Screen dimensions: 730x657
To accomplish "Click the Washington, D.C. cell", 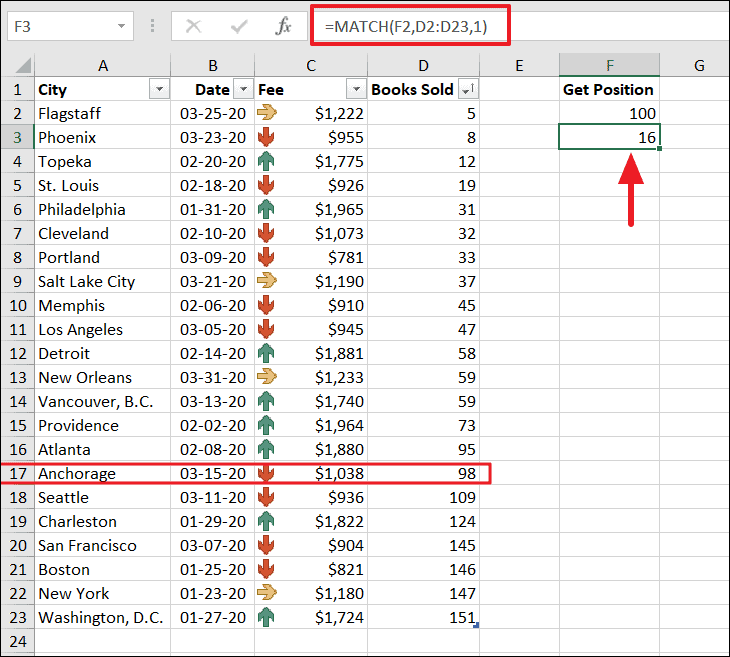I will coord(102,617).
